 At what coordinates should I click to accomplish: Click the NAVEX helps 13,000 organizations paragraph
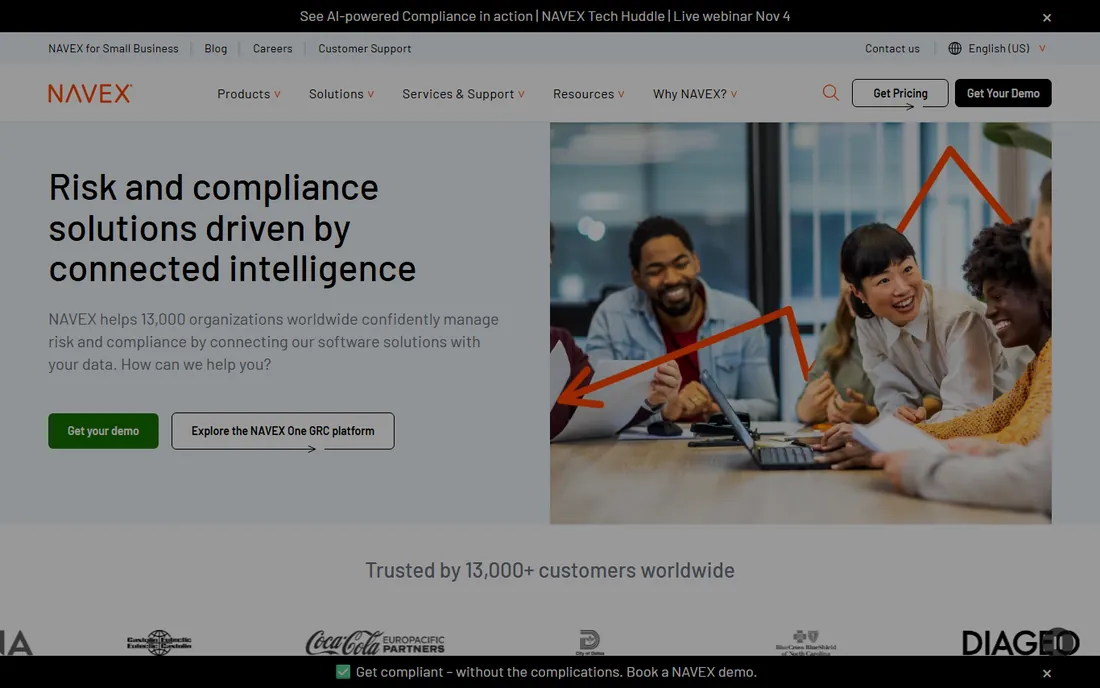tap(274, 342)
